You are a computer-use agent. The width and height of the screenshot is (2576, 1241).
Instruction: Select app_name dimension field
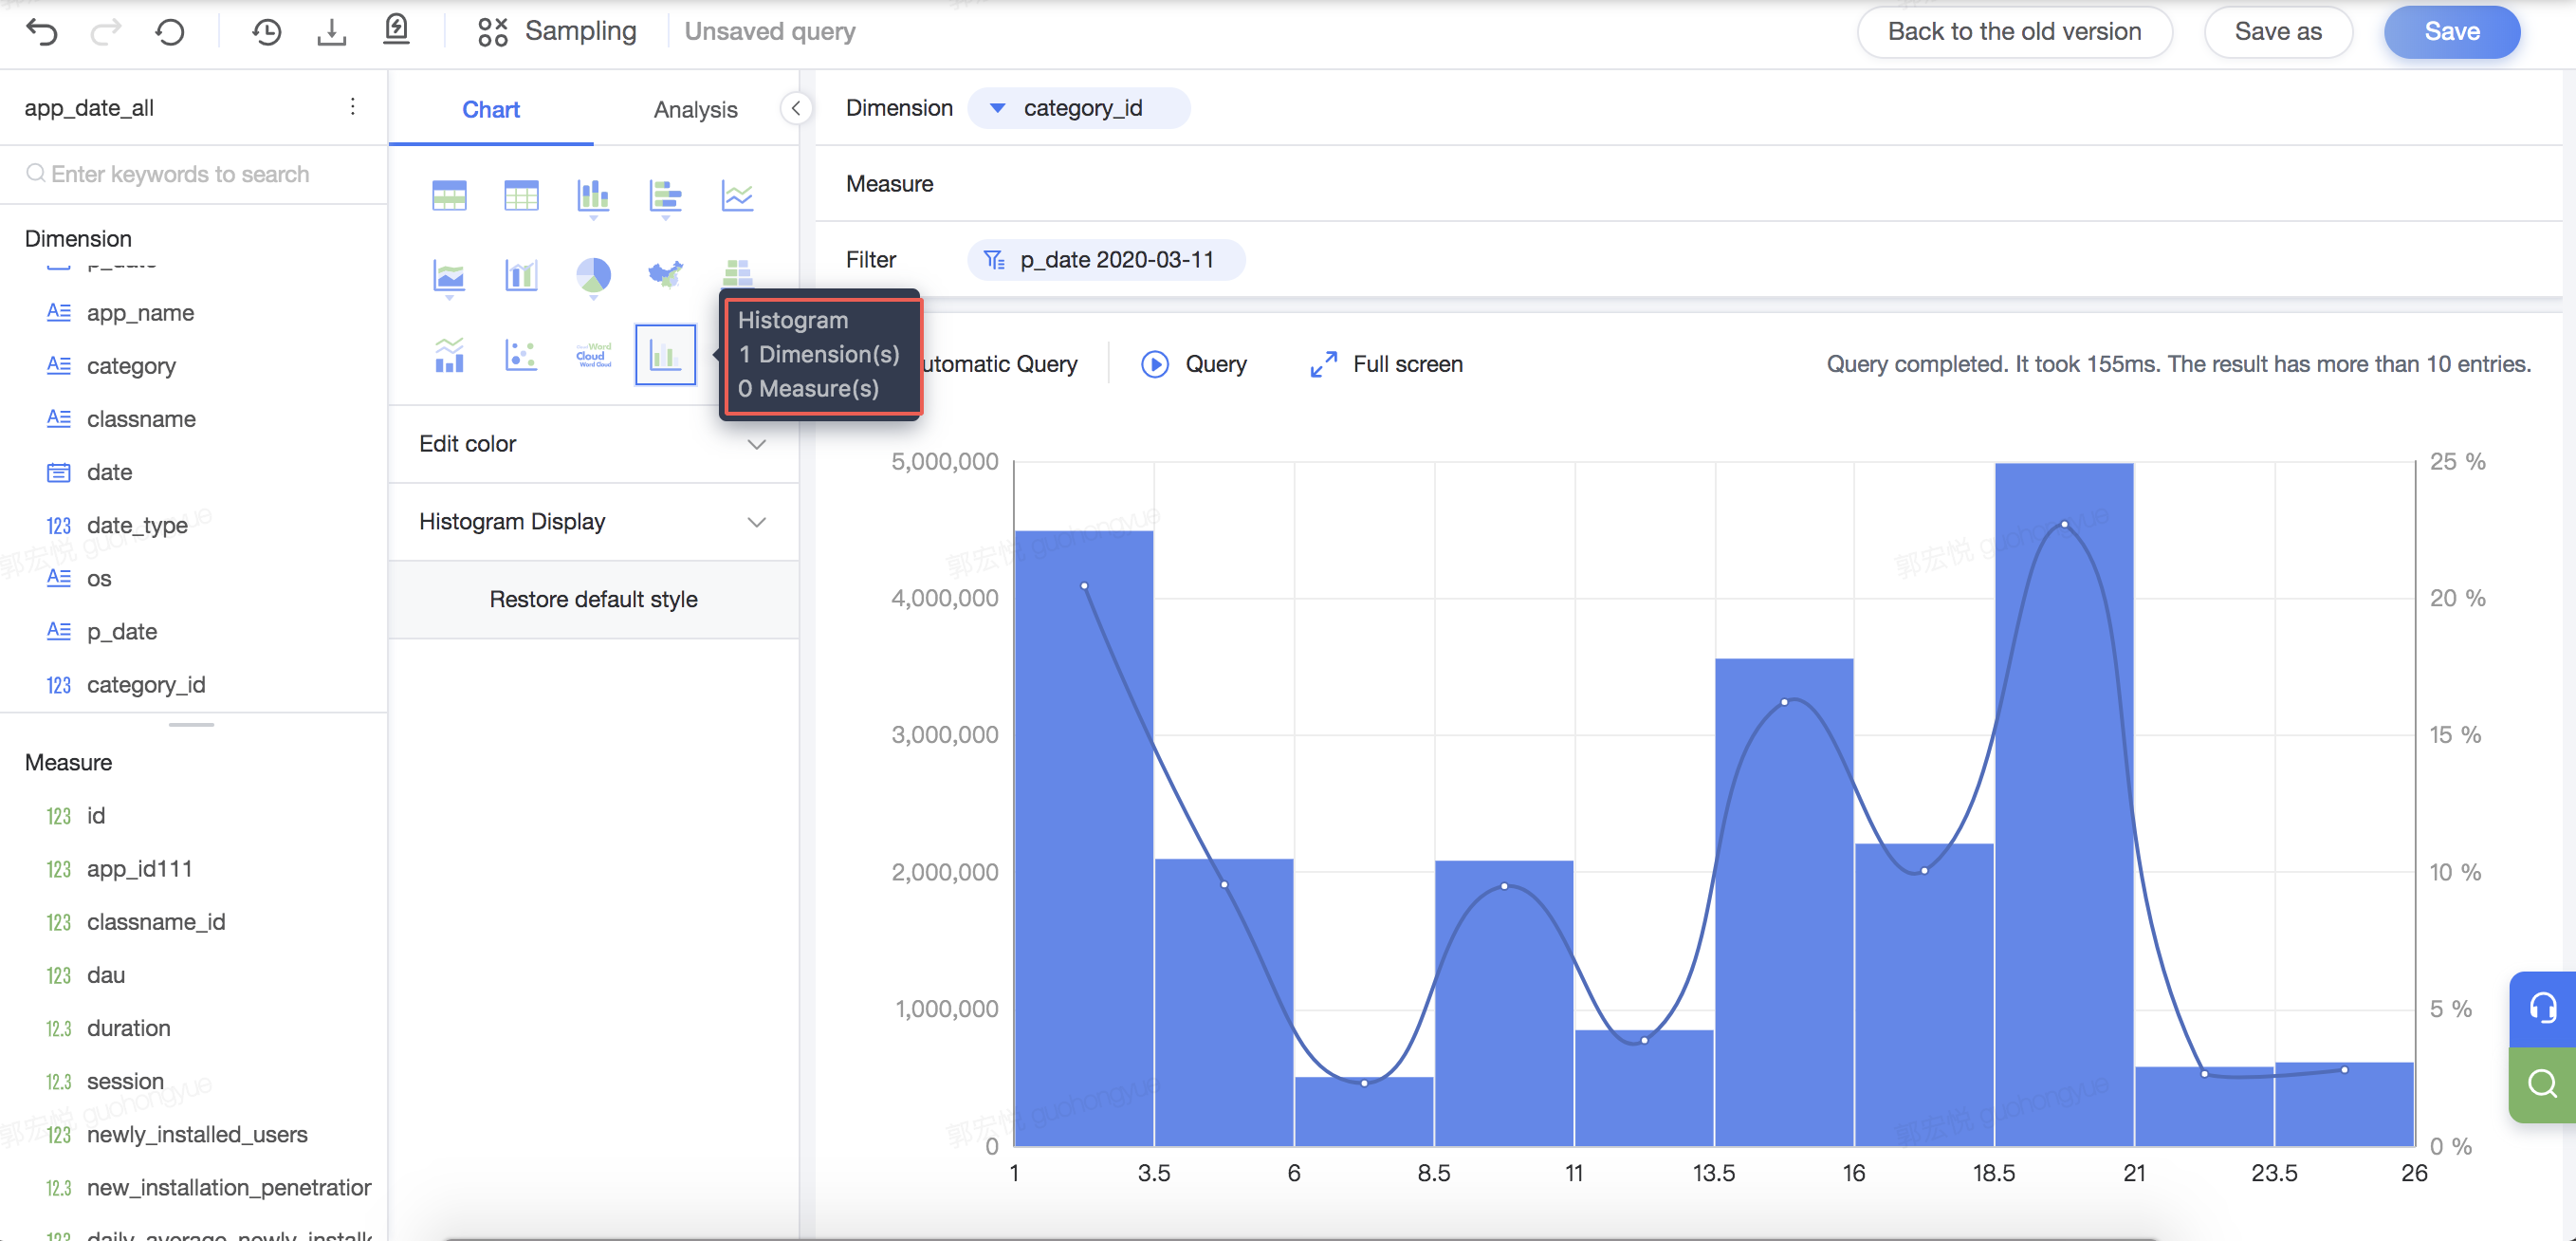pyautogui.click(x=140, y=313)
